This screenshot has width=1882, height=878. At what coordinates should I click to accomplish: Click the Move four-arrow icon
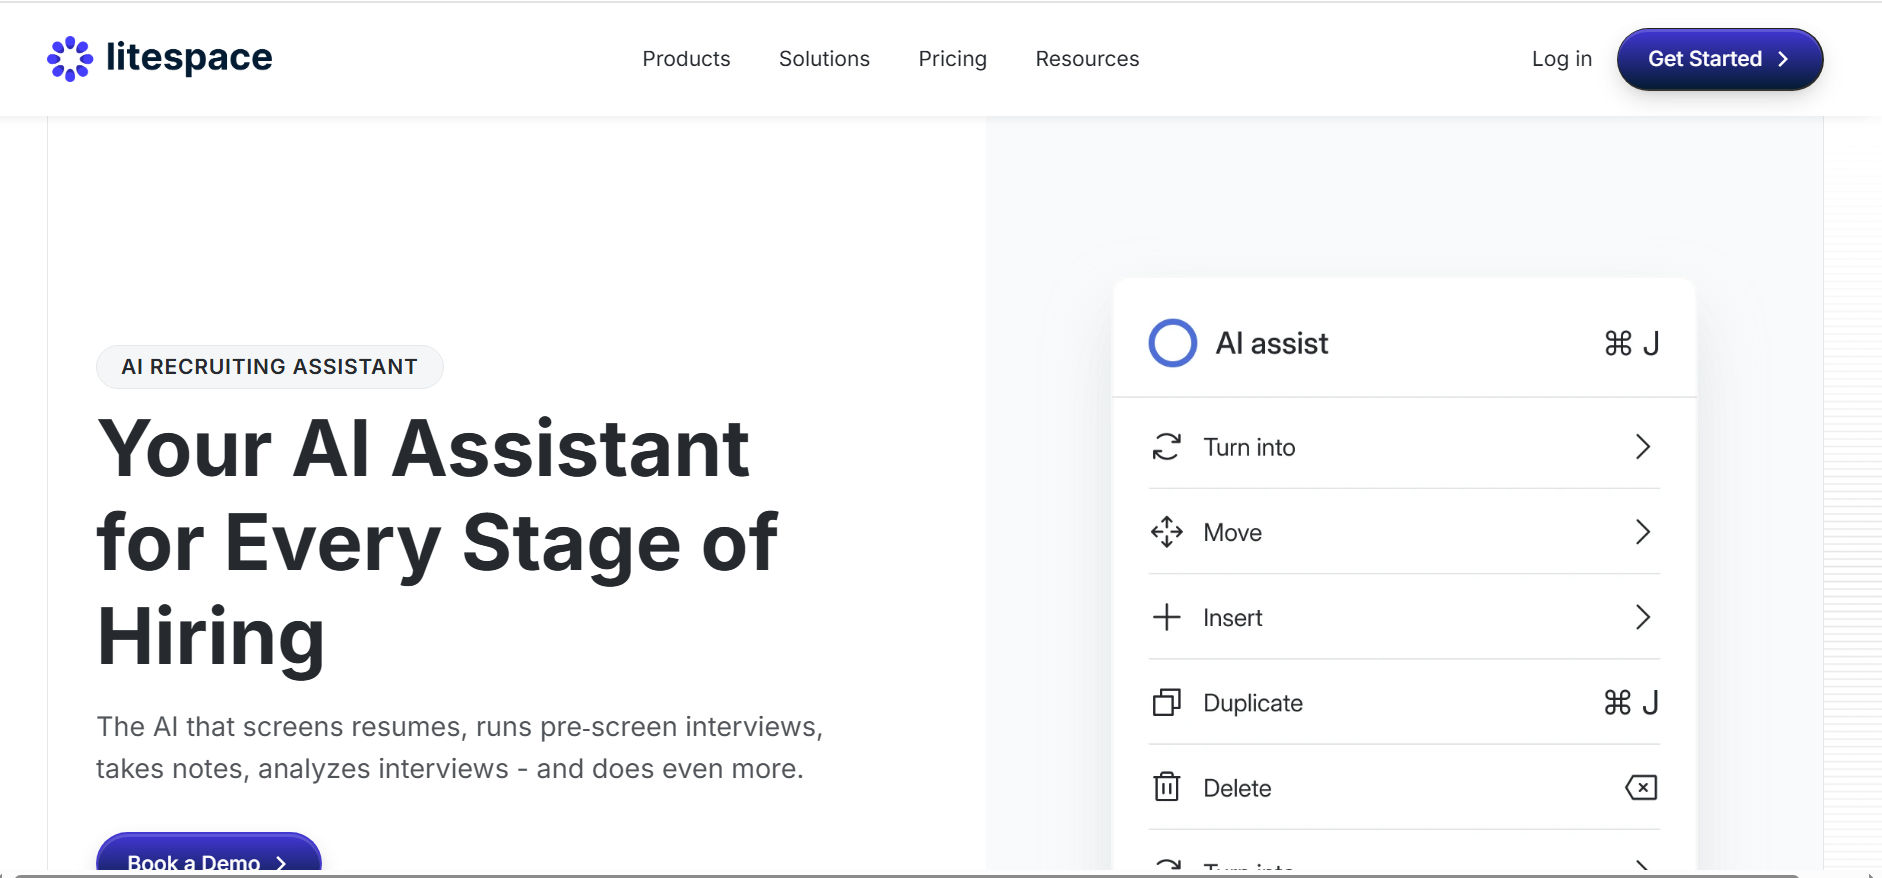pos(1166,532)
